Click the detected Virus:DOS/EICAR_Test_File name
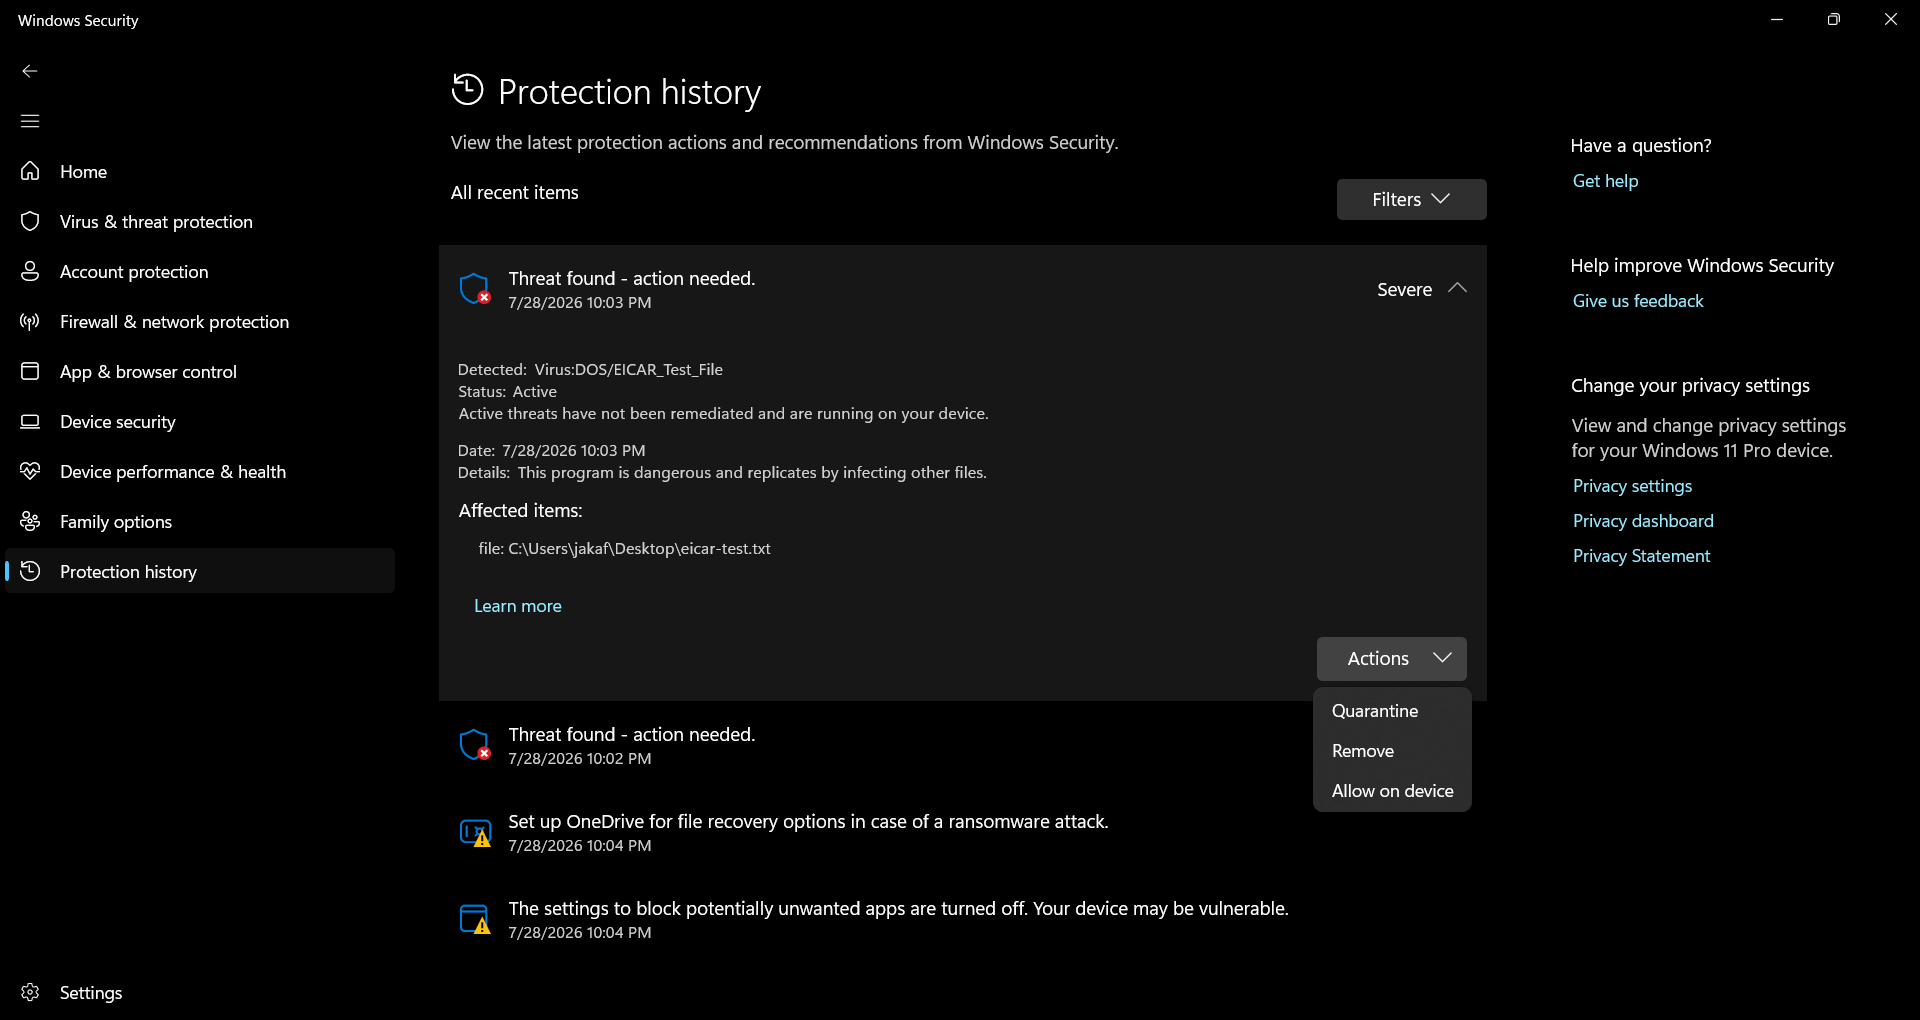The height and width of the screenshot is (1020, 1920). (628, 370)
